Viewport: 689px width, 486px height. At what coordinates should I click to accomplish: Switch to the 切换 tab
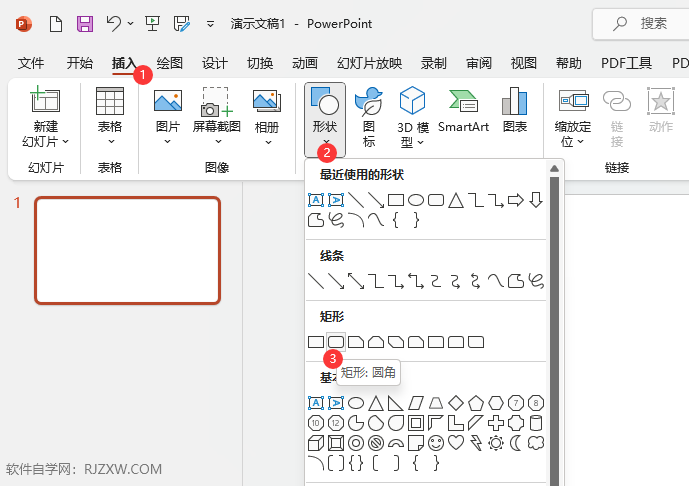click(260, 63)
